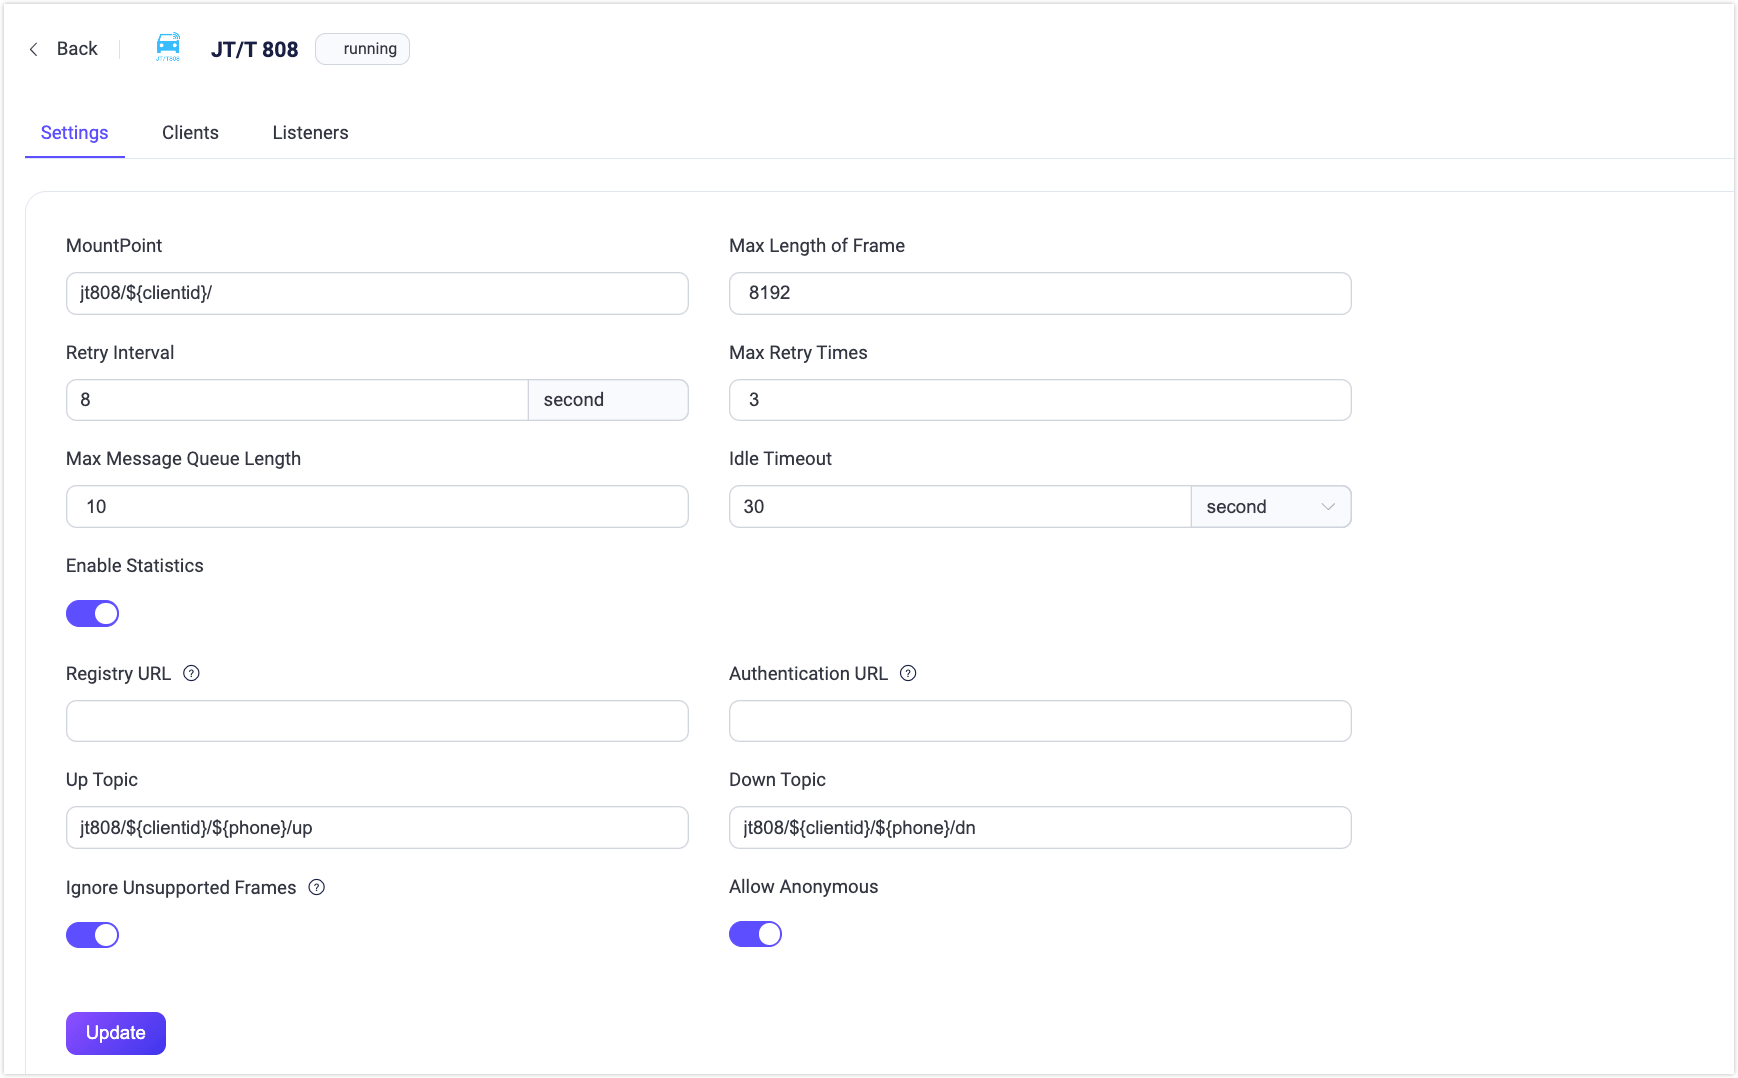Click the JT/T 808 gateway car icon

168,47
